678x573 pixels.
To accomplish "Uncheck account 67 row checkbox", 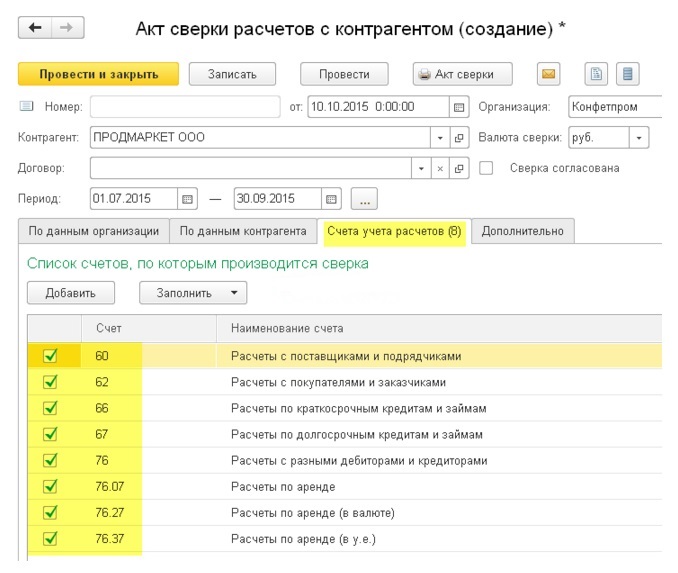I will click(x=50, y=434).
